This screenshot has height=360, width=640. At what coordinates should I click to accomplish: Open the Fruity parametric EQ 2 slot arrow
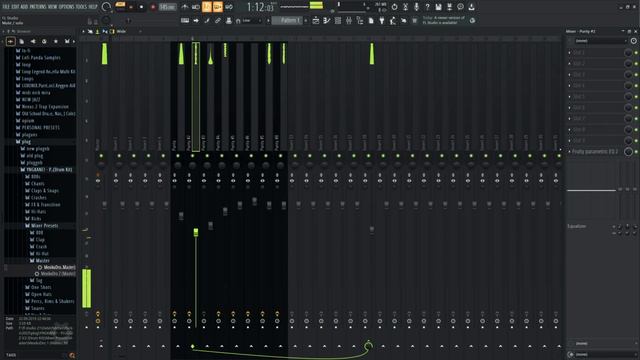pos(570,151)
